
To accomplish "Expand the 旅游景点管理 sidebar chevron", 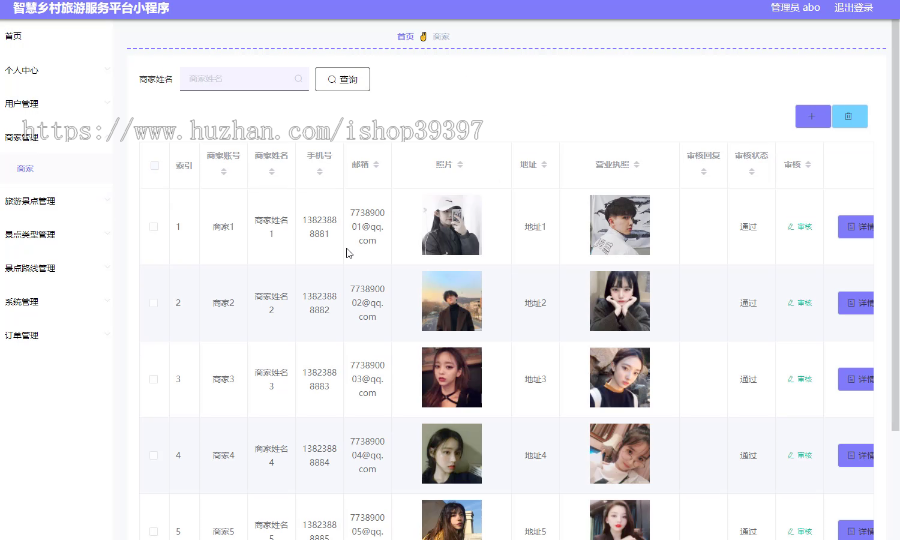I will [x=107, y=200].
